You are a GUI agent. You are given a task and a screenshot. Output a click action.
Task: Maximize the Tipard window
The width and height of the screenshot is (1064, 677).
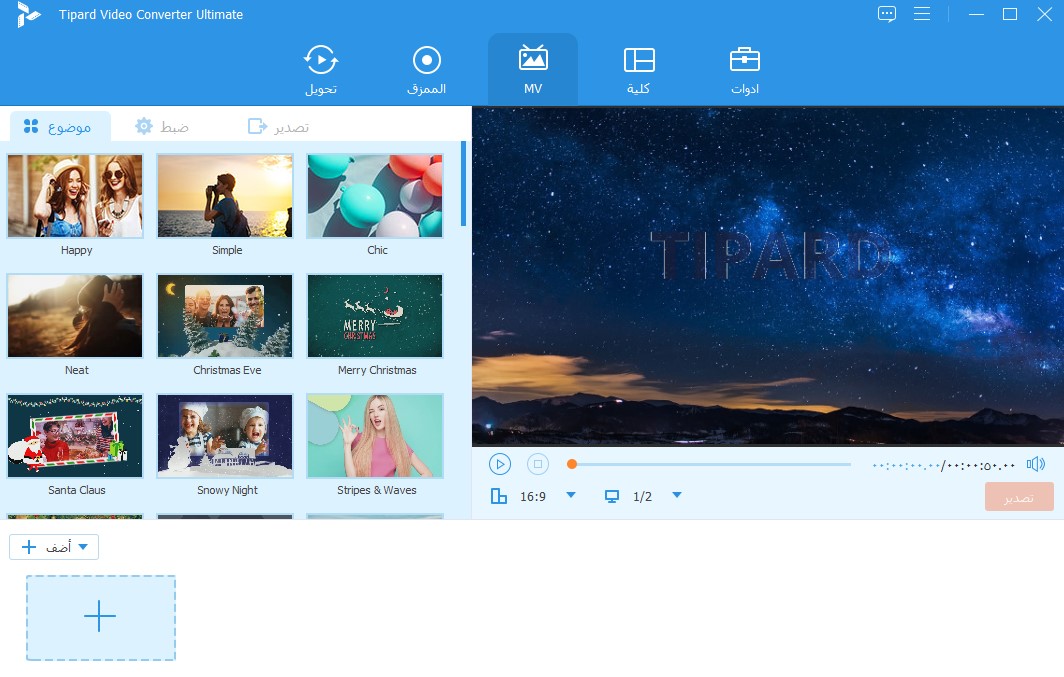click(1010, 14)
